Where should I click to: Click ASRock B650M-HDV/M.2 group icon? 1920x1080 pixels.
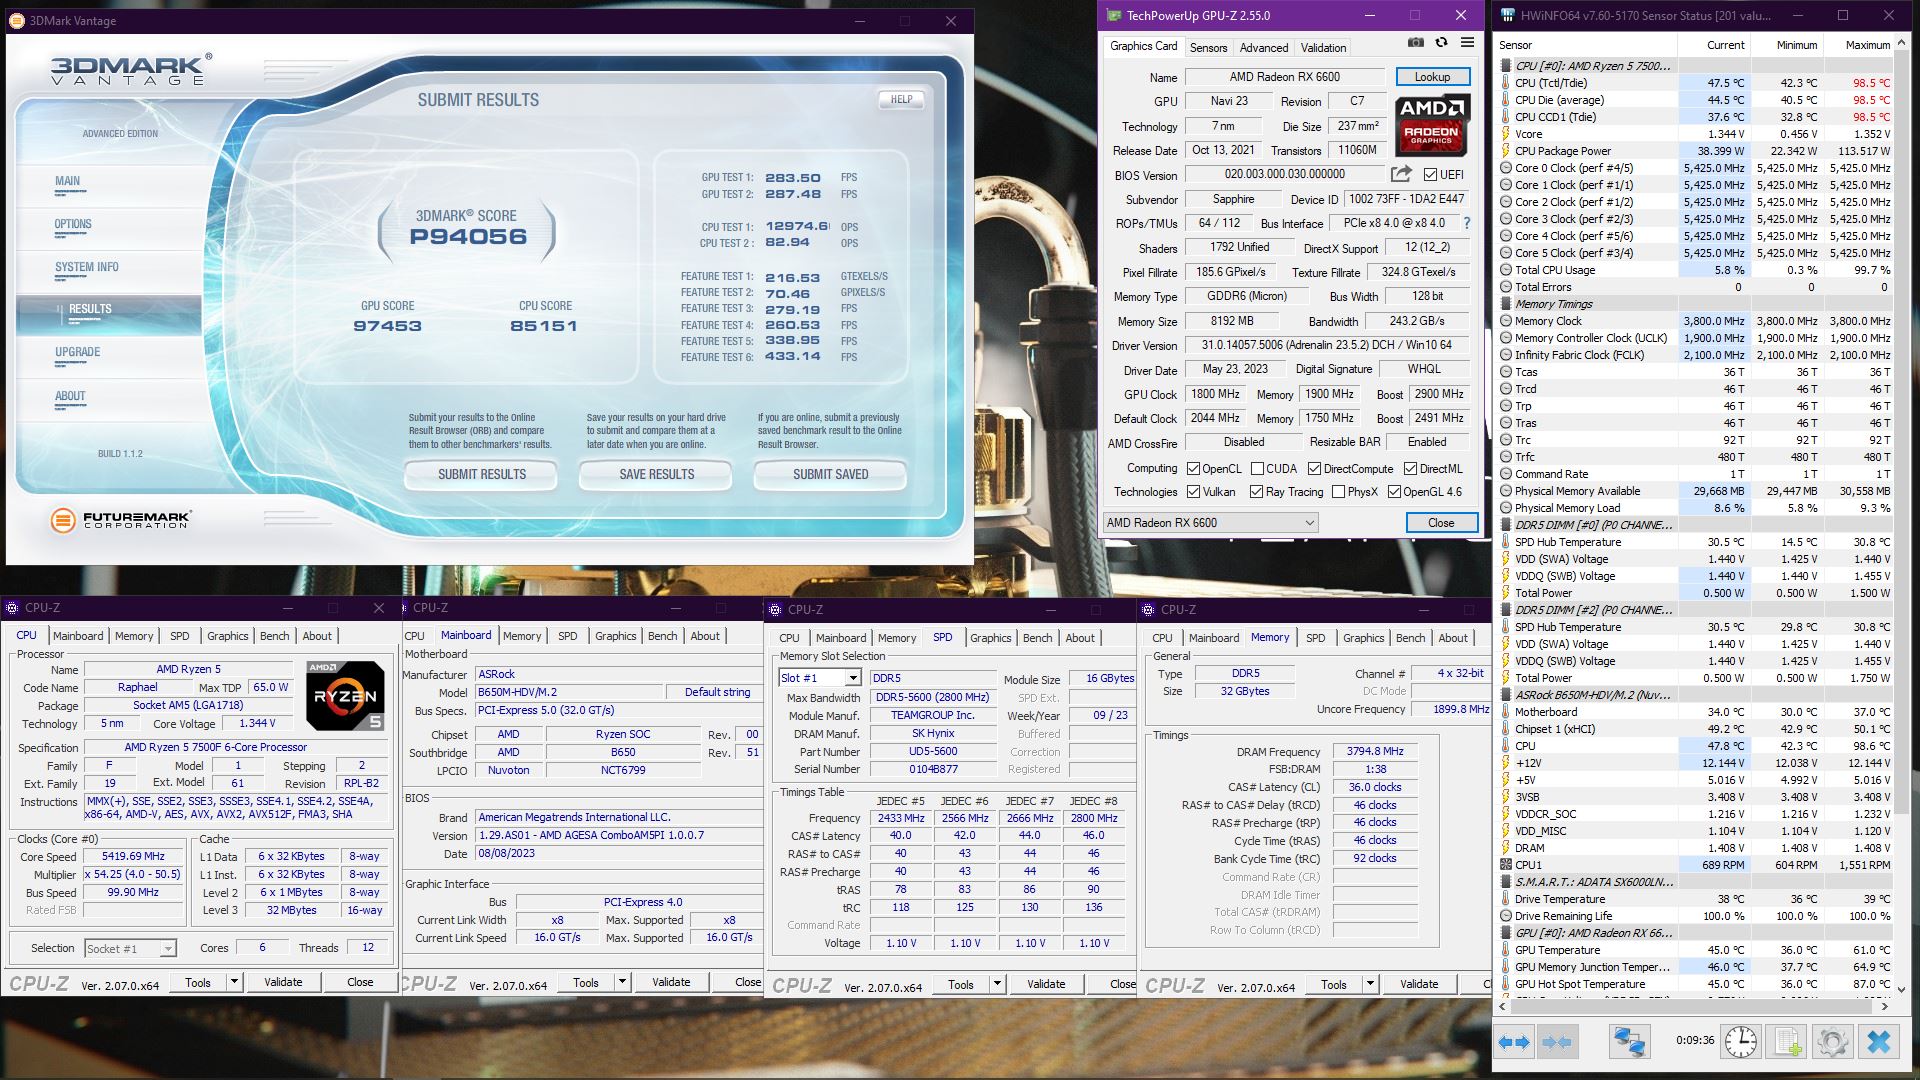pyautogui.click(x=1506, y=695)
